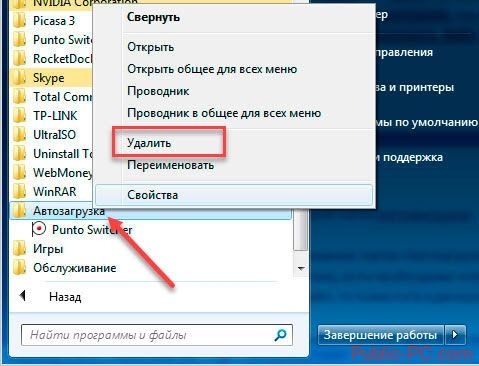The image size is (479, 366).
Task: Click the Punto Switcher folder icon
Action: click(x=19, y=40)
